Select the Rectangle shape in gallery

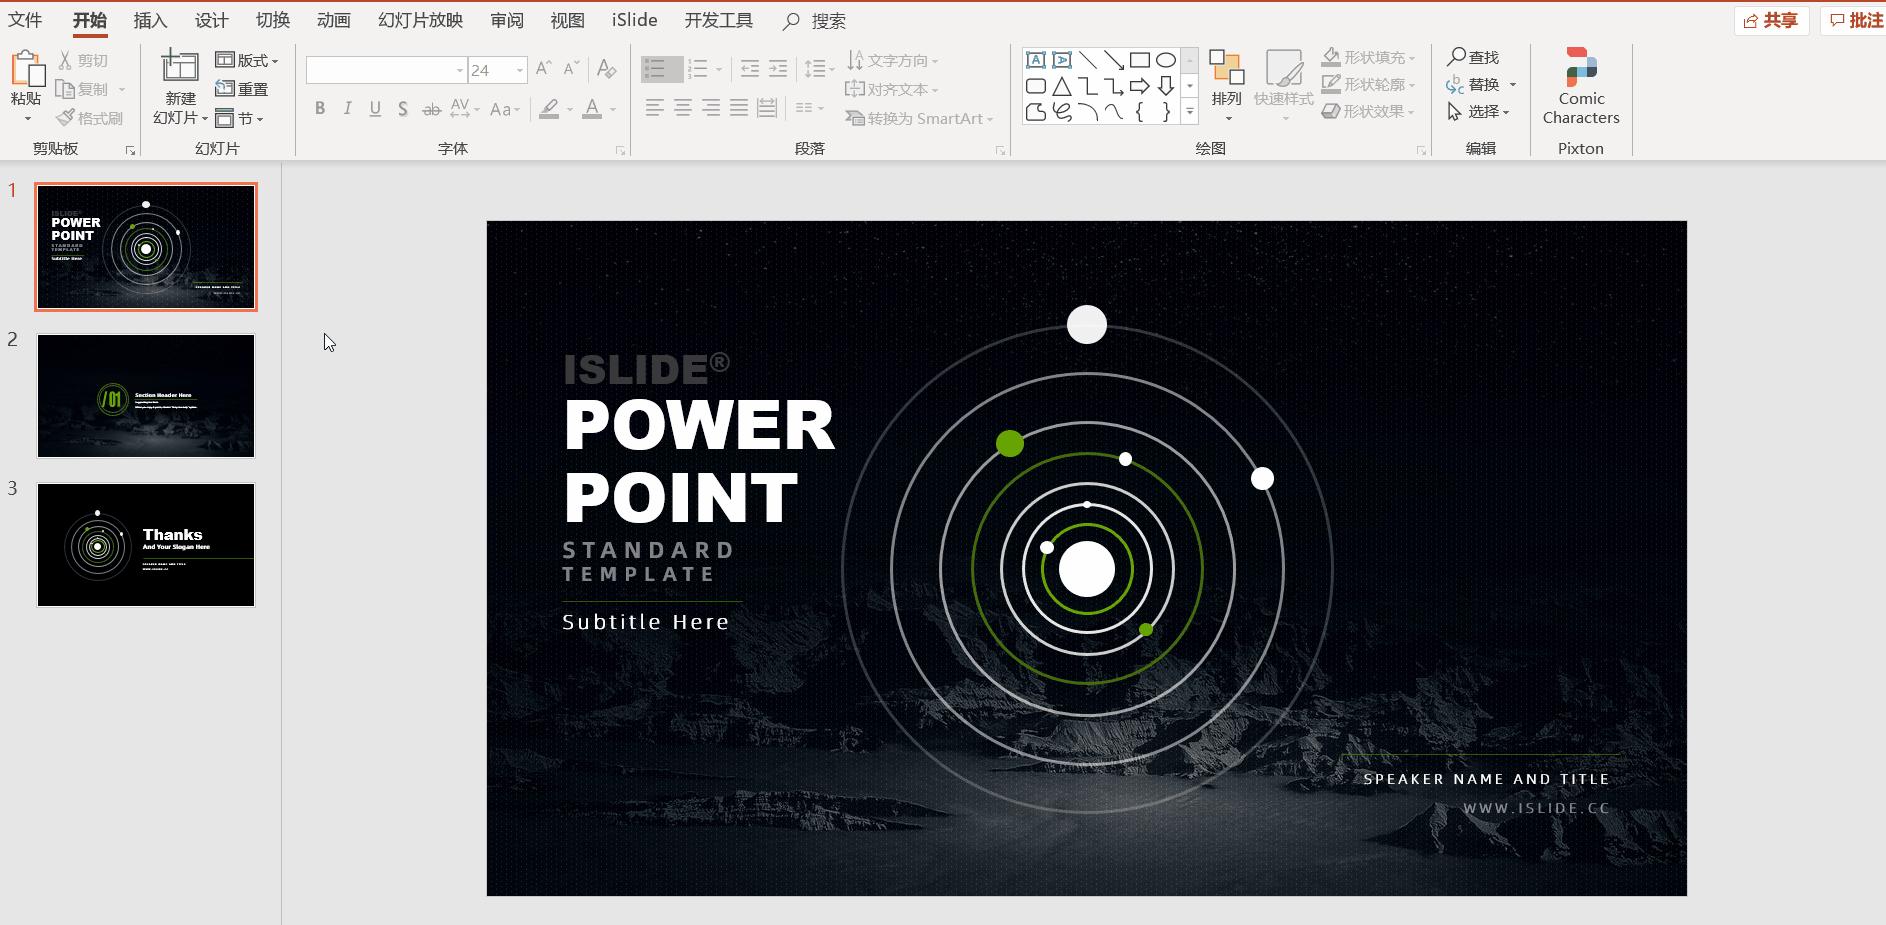pos(1139,60)
